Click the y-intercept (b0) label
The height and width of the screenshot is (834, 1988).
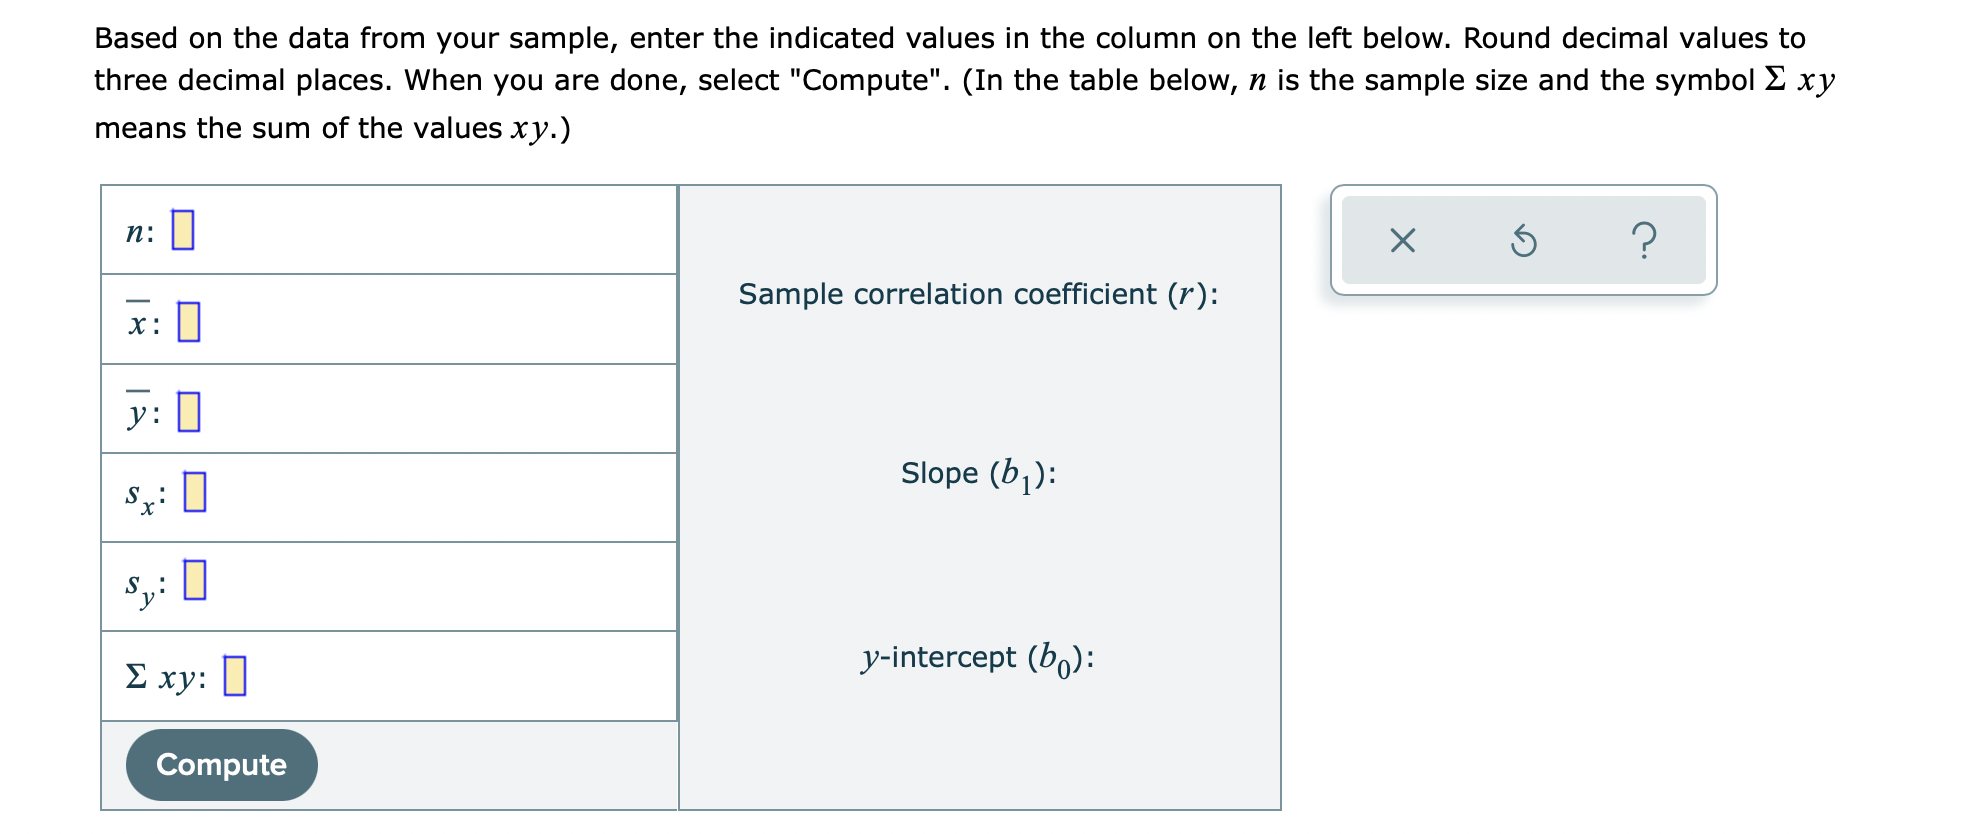point(978,658)
